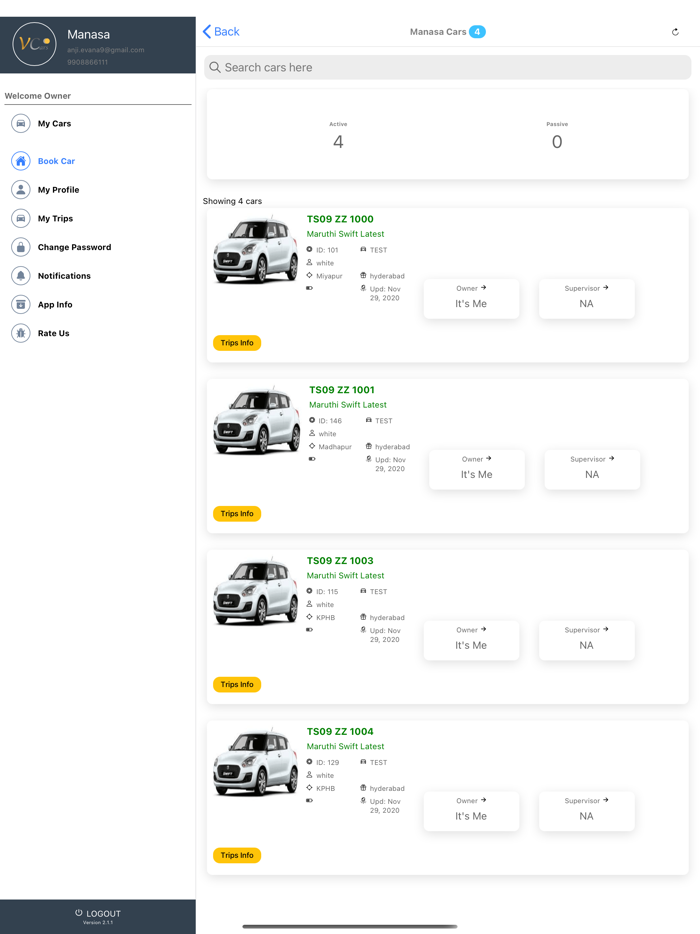Click the blue car count badge next to Manasa Cars

(x=476, y=31)
